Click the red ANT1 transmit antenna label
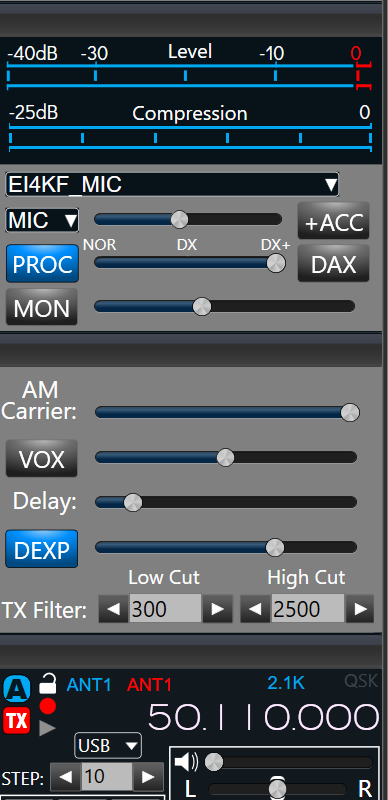This screenshot has height=800, width=388. pyautogui.click(x=149, y=685)
